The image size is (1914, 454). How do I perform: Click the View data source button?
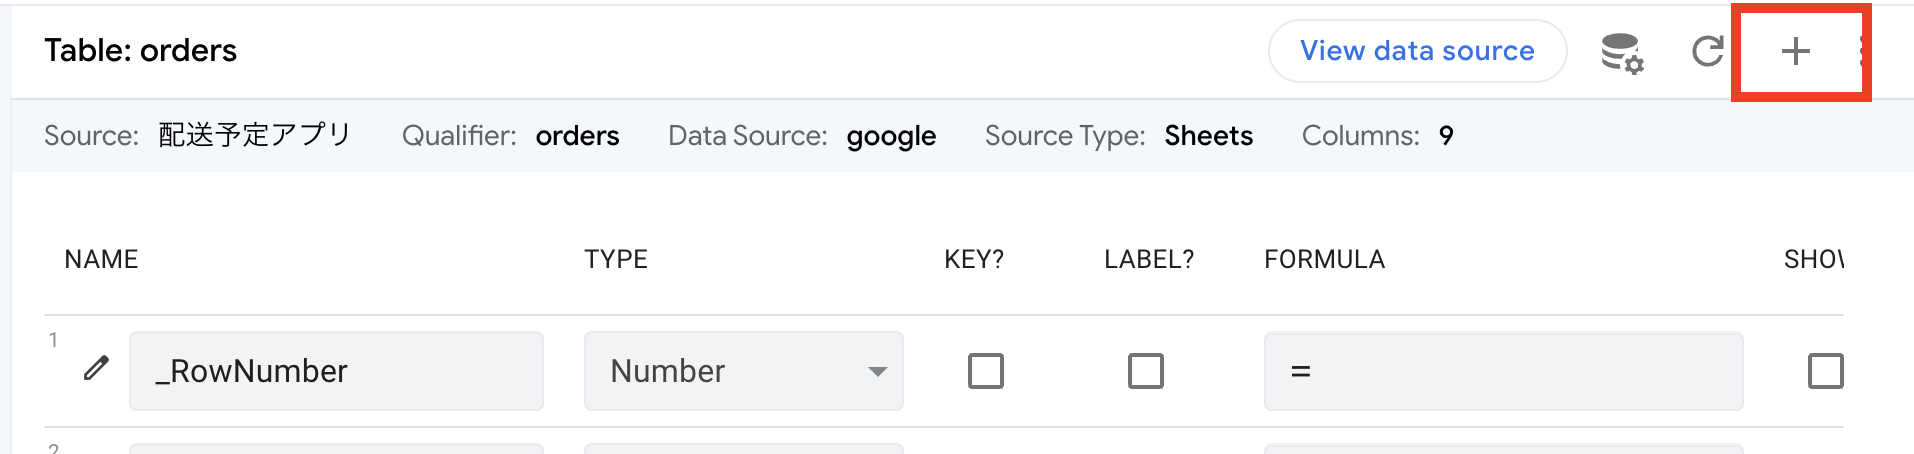1417,51
